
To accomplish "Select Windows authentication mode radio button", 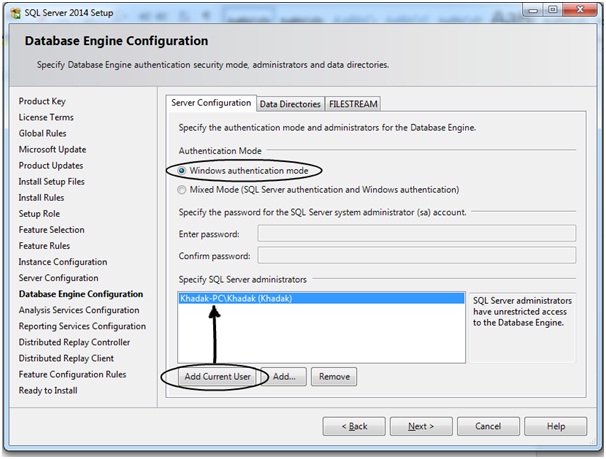I will 182,170.
